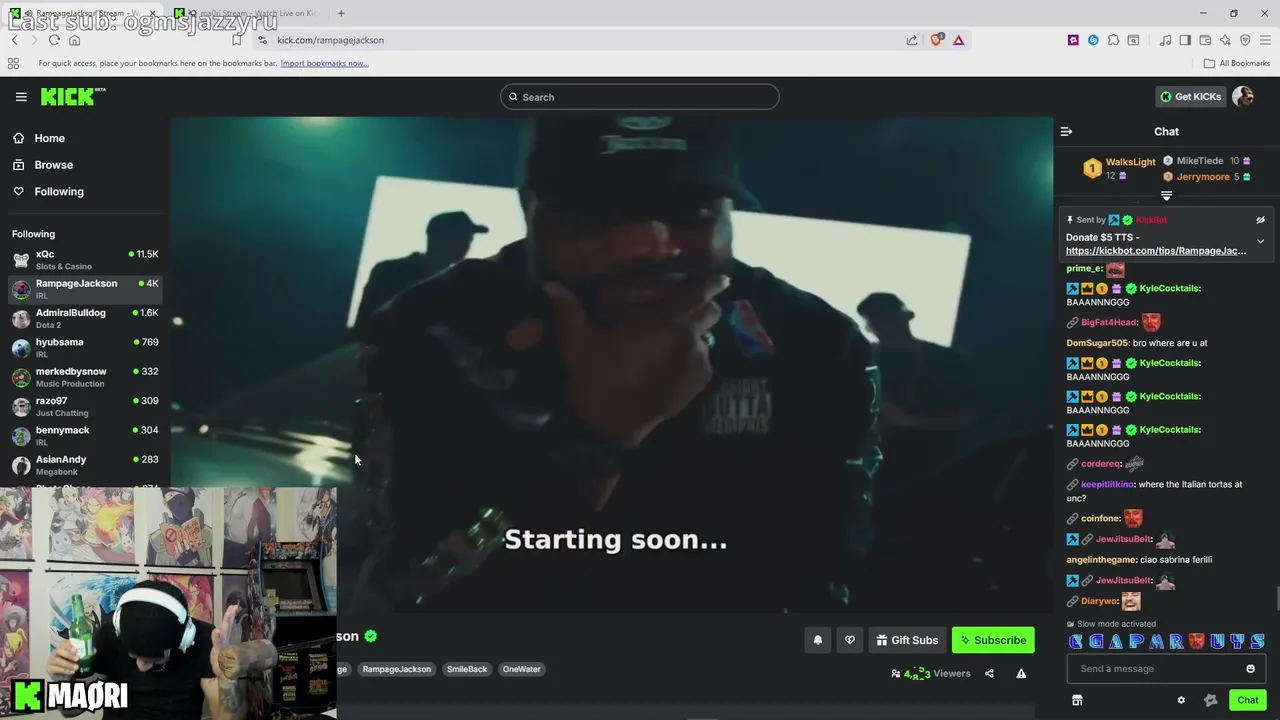Select the RampageJackson channel in sidebar
The width and height of the screenshot is (1280, 720).
coord(85,289)
